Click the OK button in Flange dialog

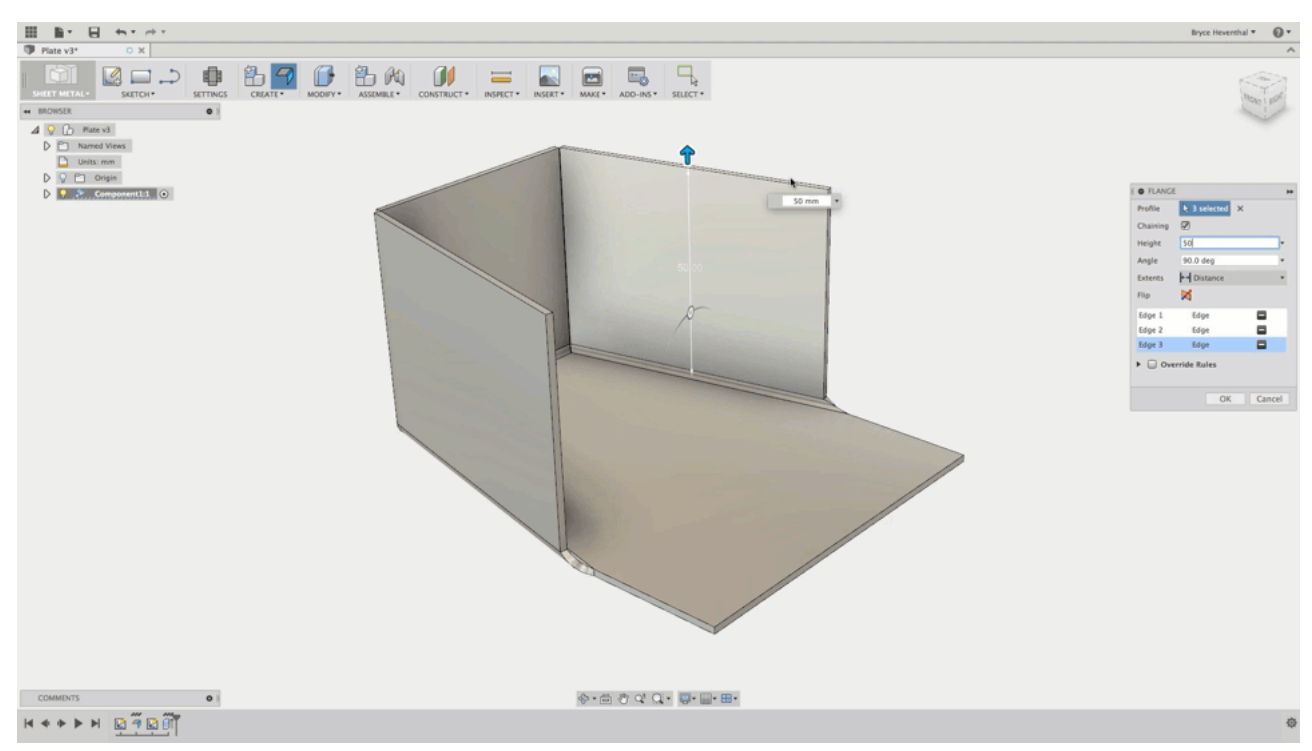1227,400
